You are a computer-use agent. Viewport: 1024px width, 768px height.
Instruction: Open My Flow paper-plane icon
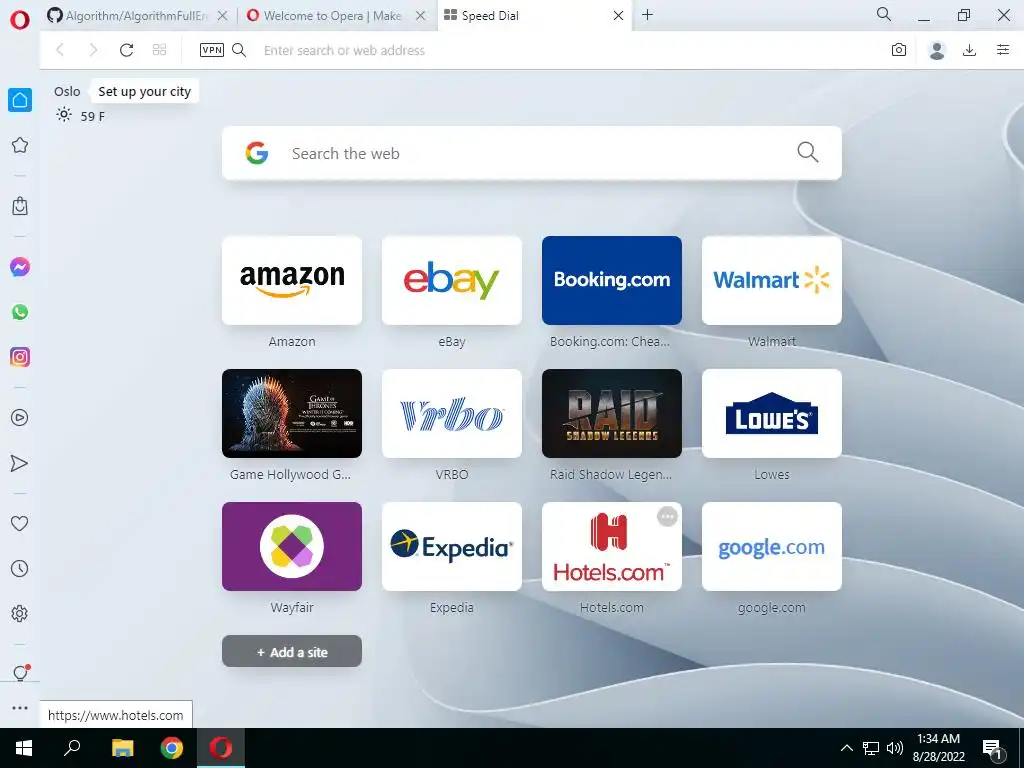point(20,463)
